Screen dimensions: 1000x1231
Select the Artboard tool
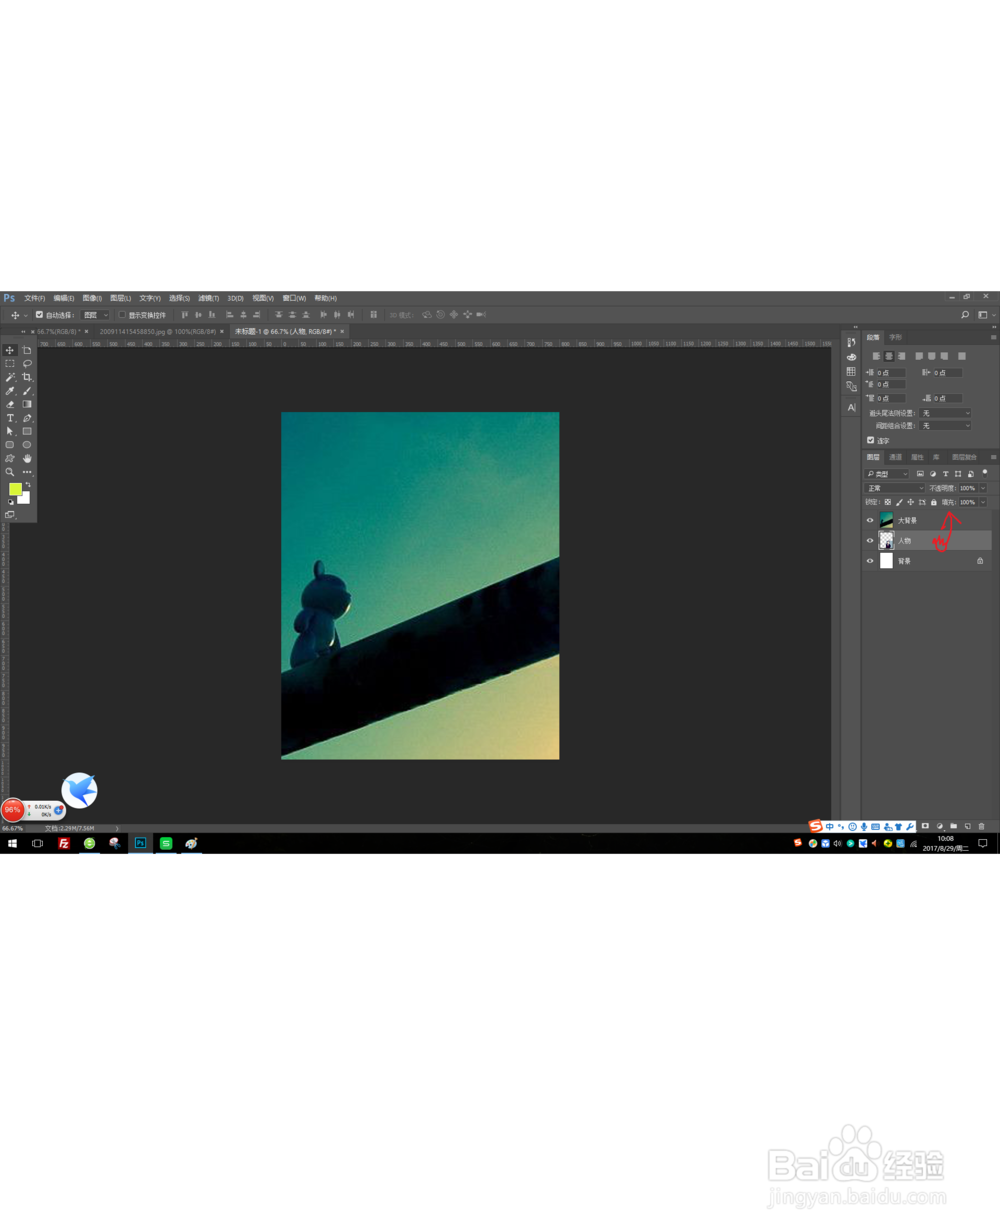(27, 350)
